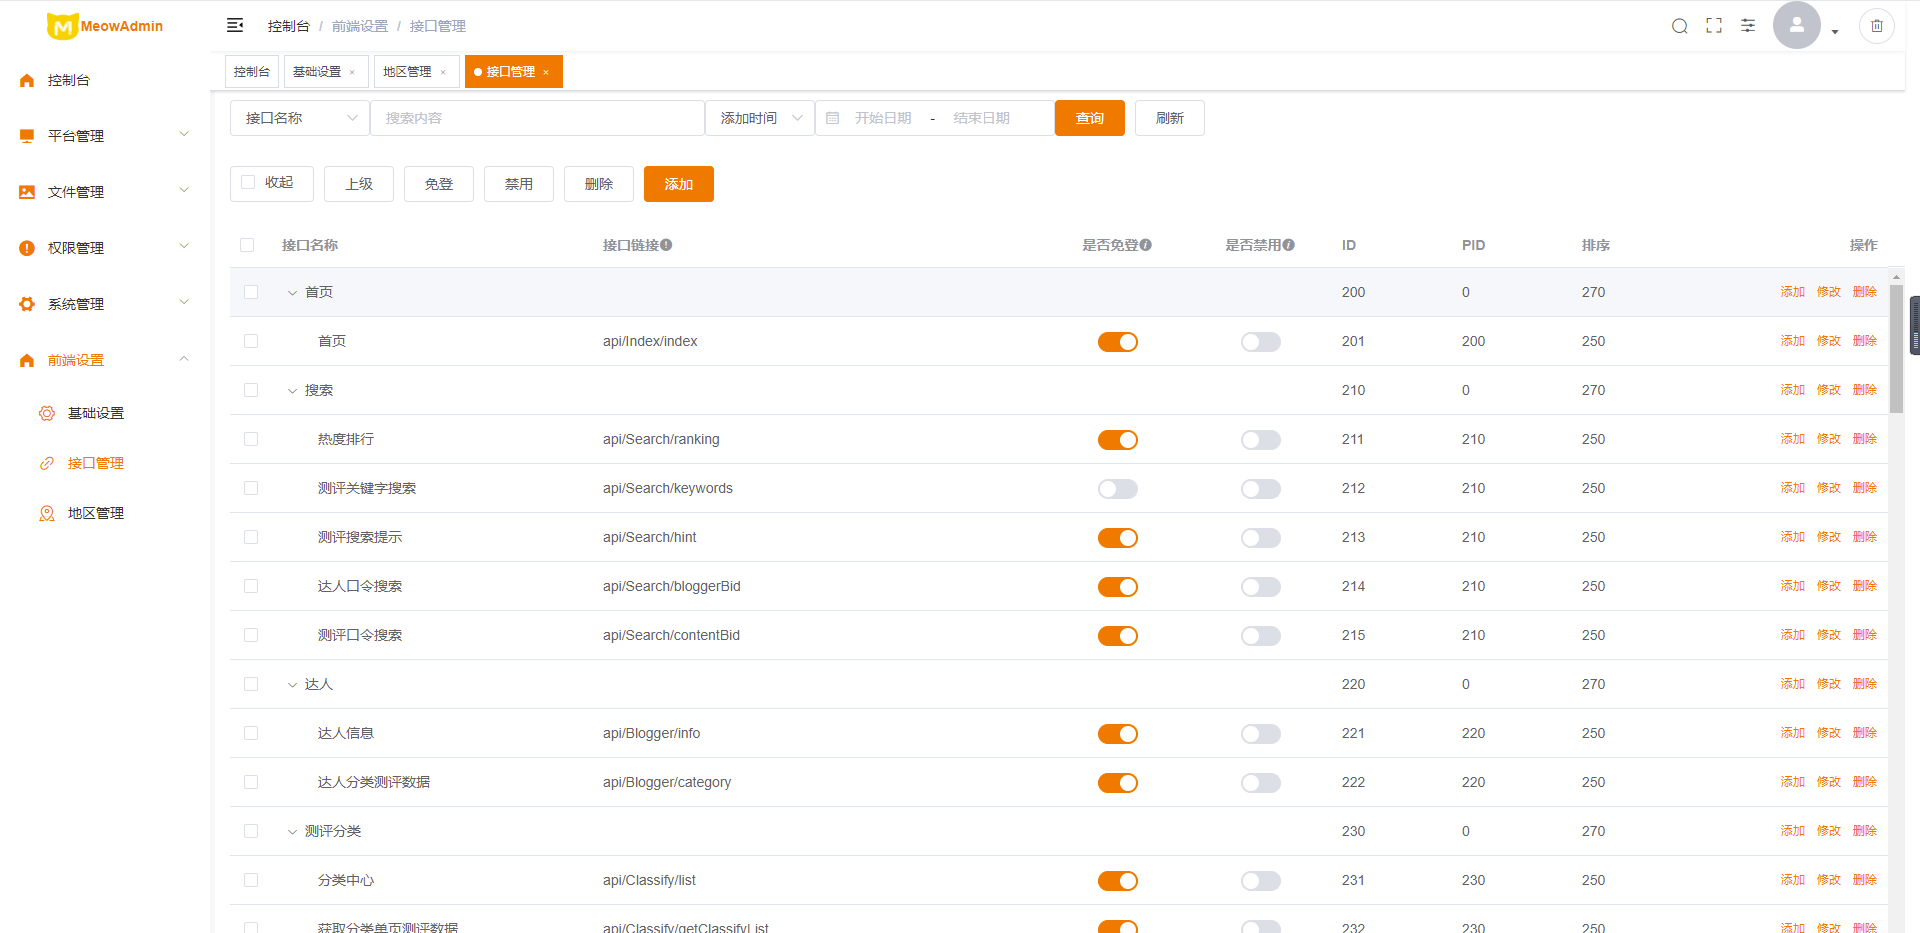Click the 前端设置 home icon
This screenshot has width=1920, height=933.
tap(27, 360)
